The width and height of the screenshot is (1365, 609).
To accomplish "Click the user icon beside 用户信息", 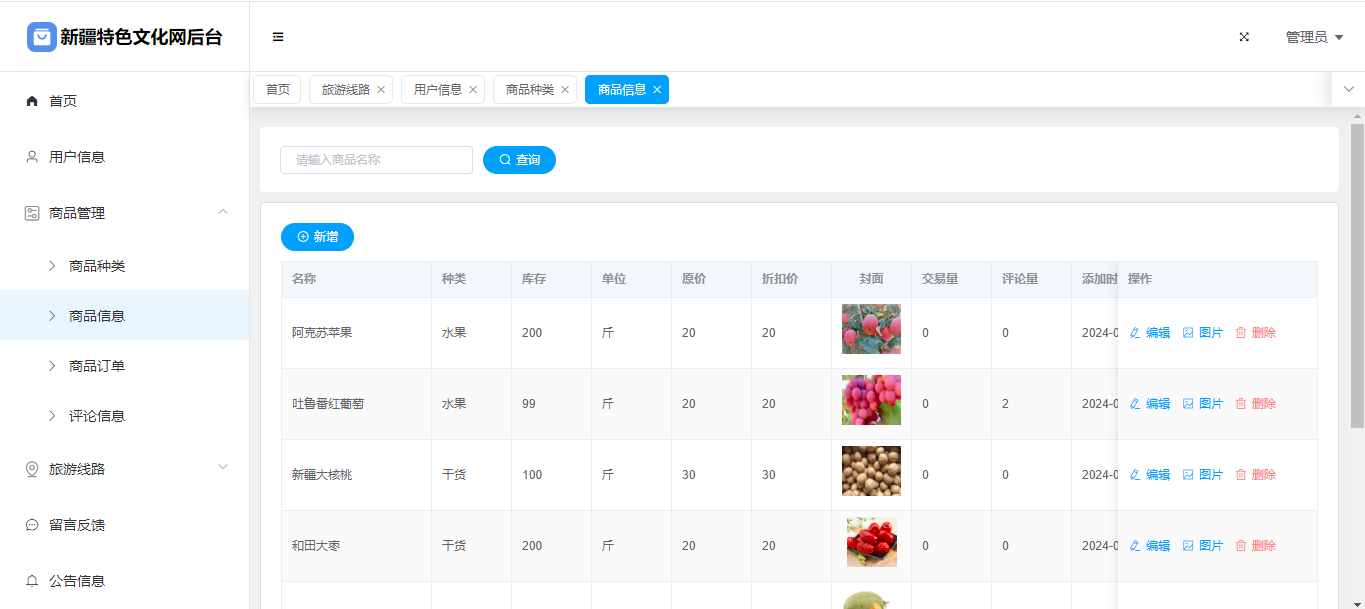I will click(32, 157).
